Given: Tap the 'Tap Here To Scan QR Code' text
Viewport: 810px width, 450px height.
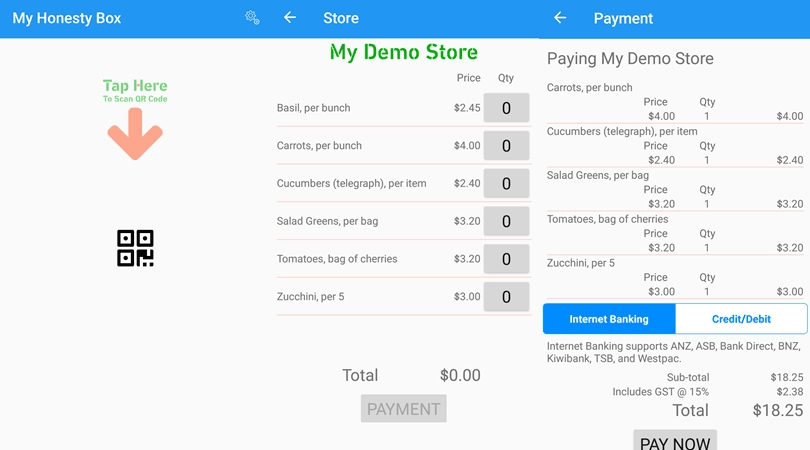Looking at the screenshot, I should [x=135, y=90].
